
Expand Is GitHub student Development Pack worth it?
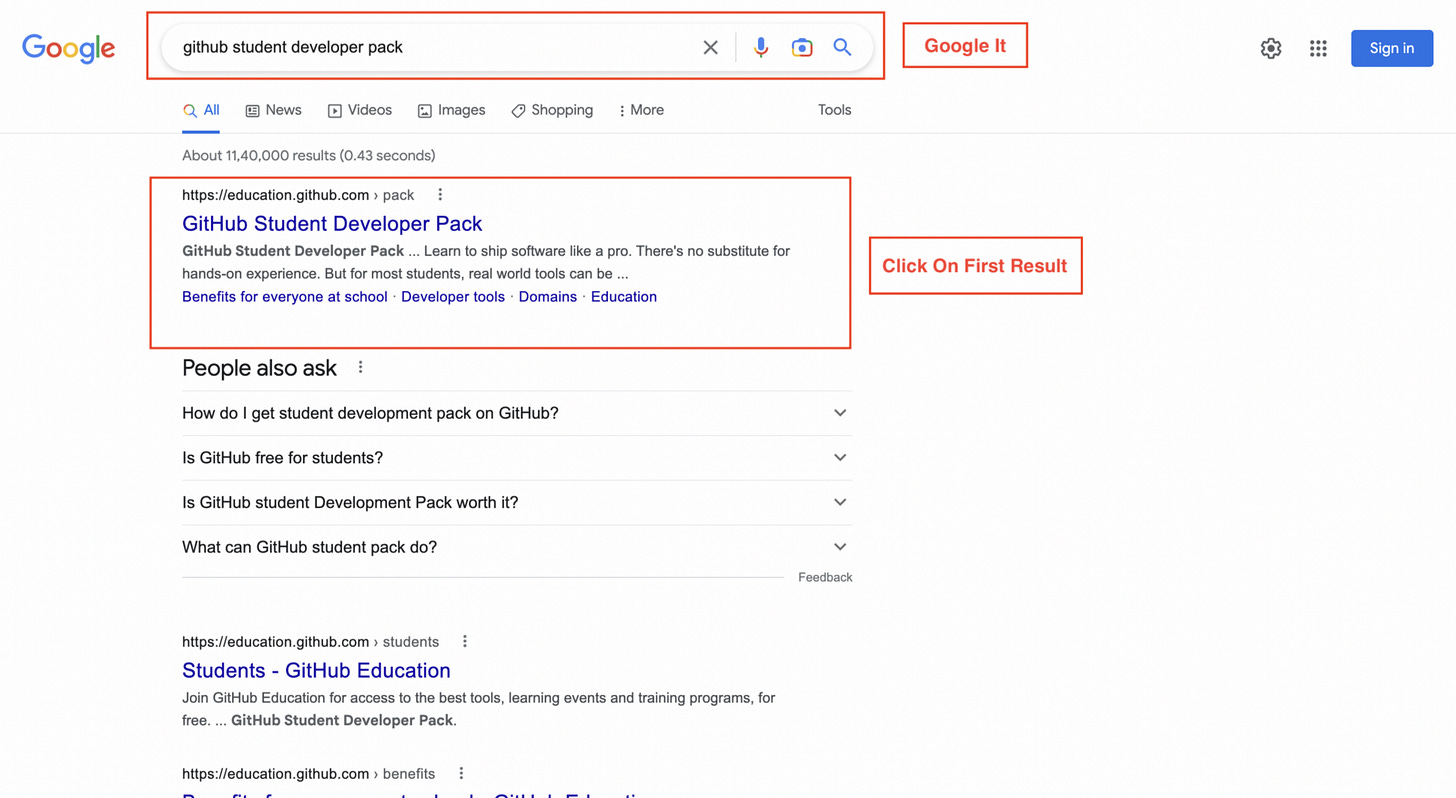tap(517, 503)
